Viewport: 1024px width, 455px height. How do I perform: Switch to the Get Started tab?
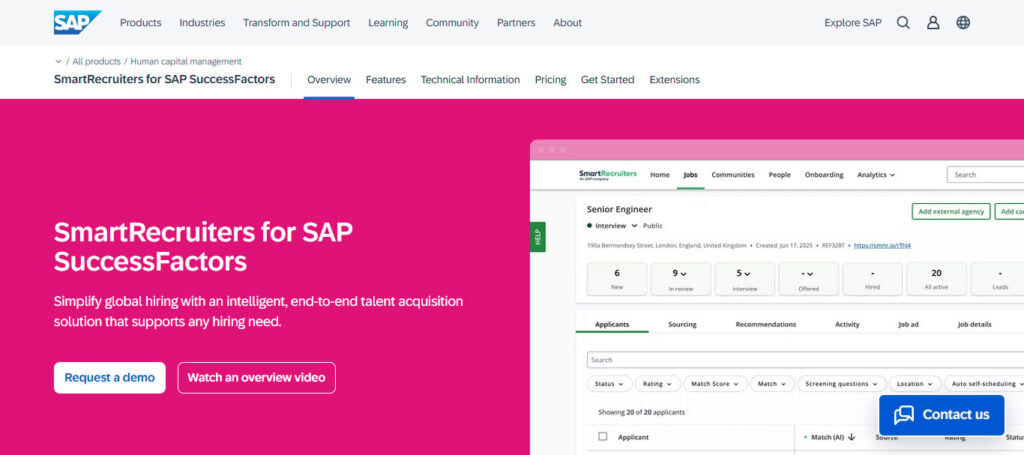tap(607, 80)
